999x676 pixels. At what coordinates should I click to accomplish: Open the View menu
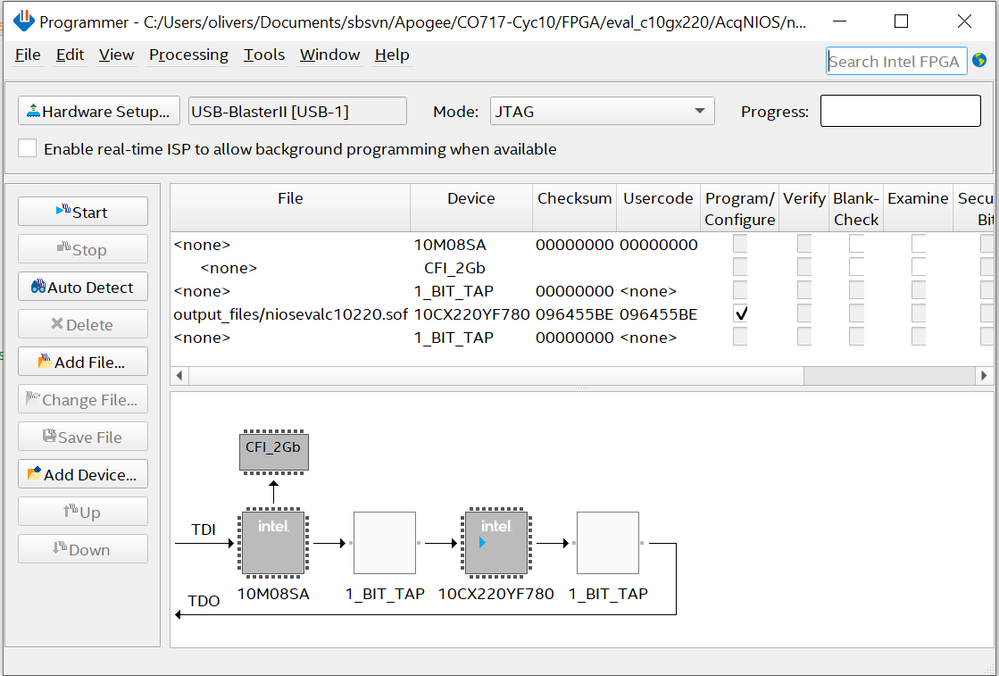pos(116,55)
